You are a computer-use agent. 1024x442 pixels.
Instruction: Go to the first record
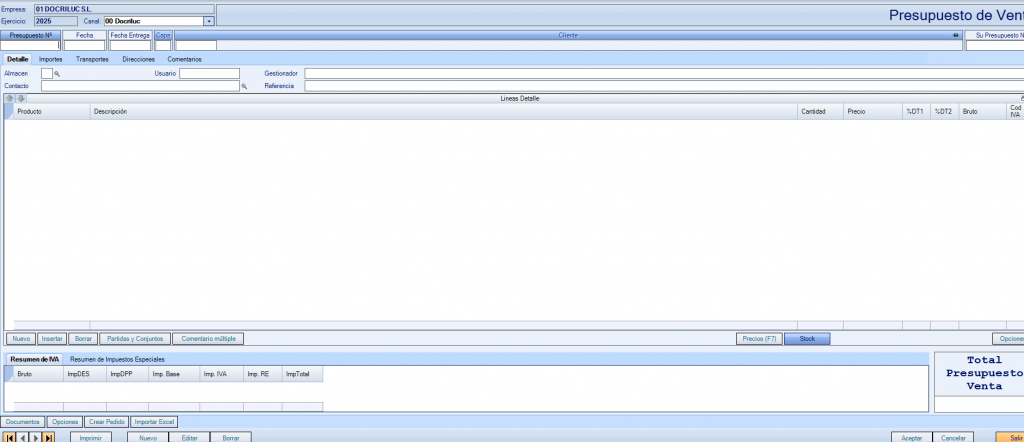10,437
